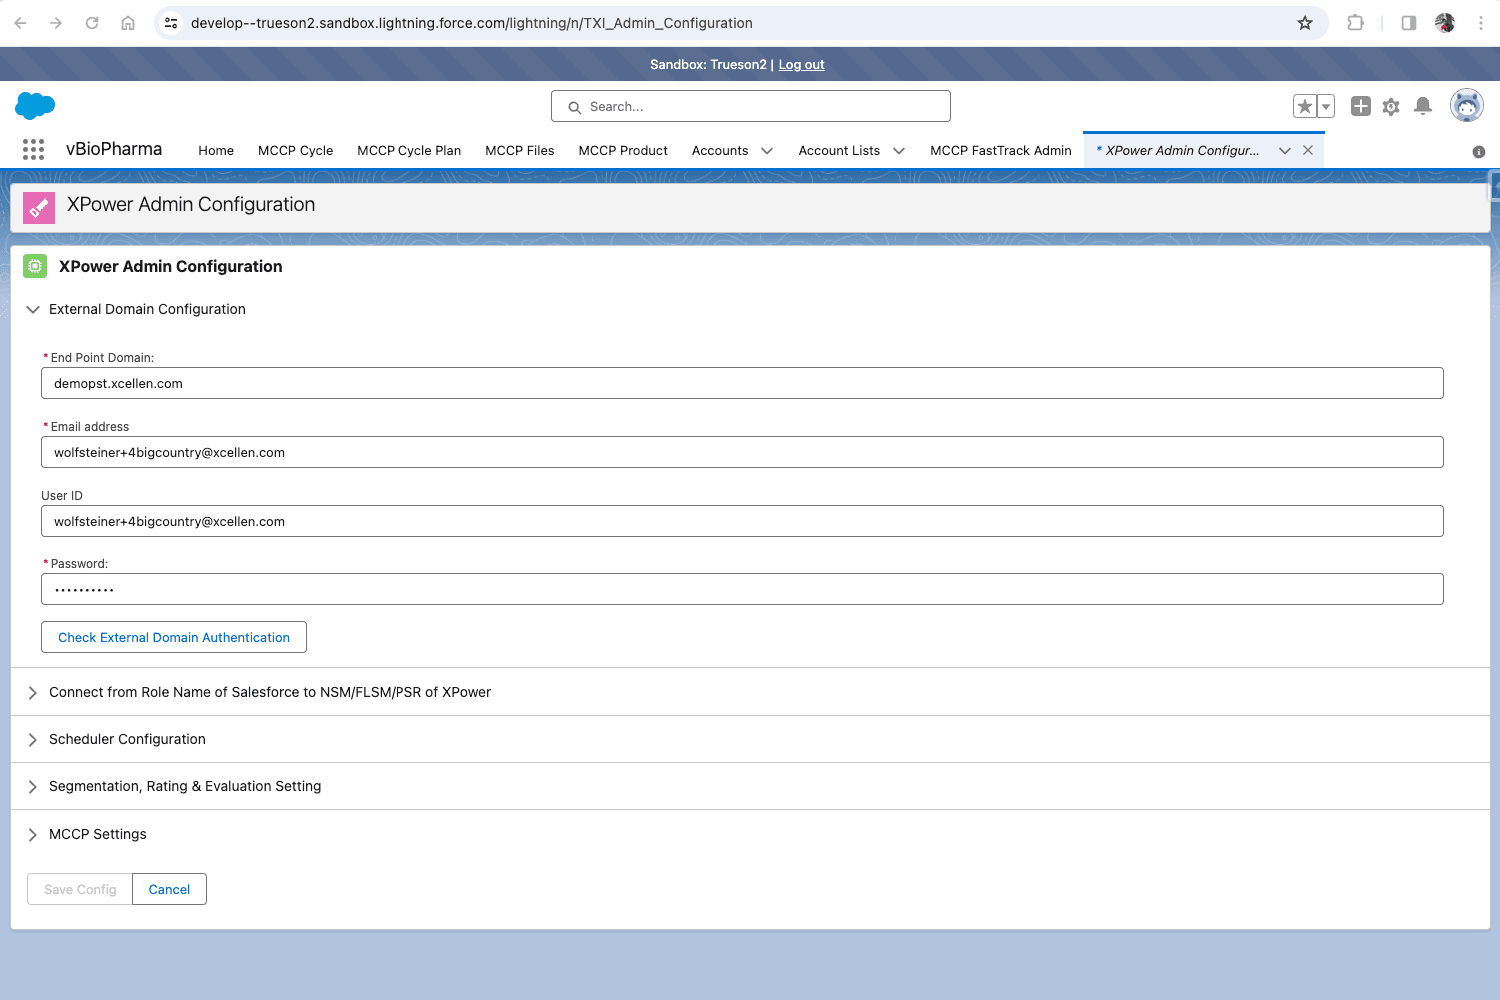Open MCCP Cycle Plan tab

point(409,151)
